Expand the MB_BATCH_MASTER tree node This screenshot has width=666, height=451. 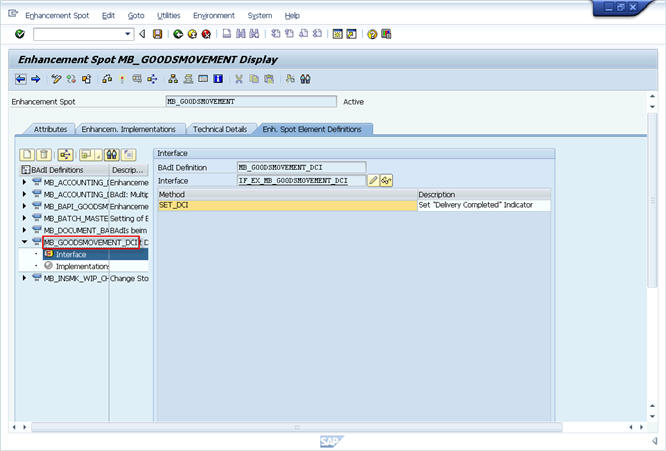pos(25,218)
